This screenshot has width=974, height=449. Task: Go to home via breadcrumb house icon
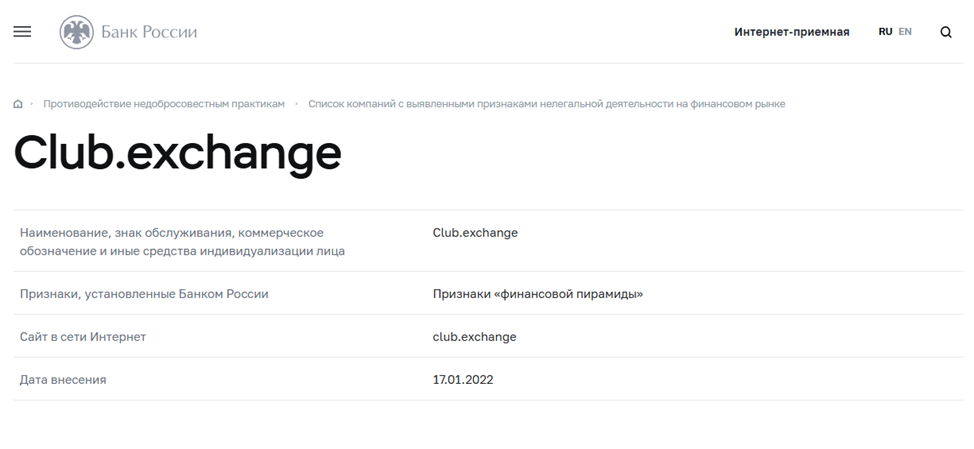click(18, 104)
